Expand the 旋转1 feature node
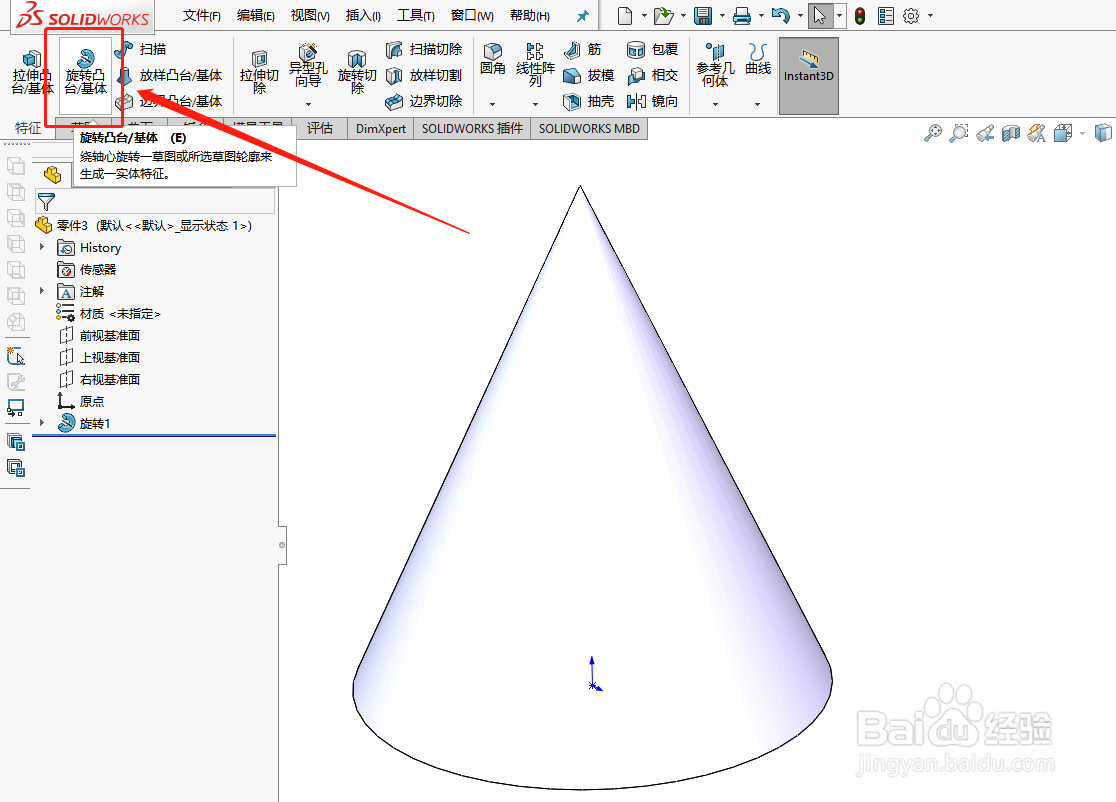 point(41,423)
